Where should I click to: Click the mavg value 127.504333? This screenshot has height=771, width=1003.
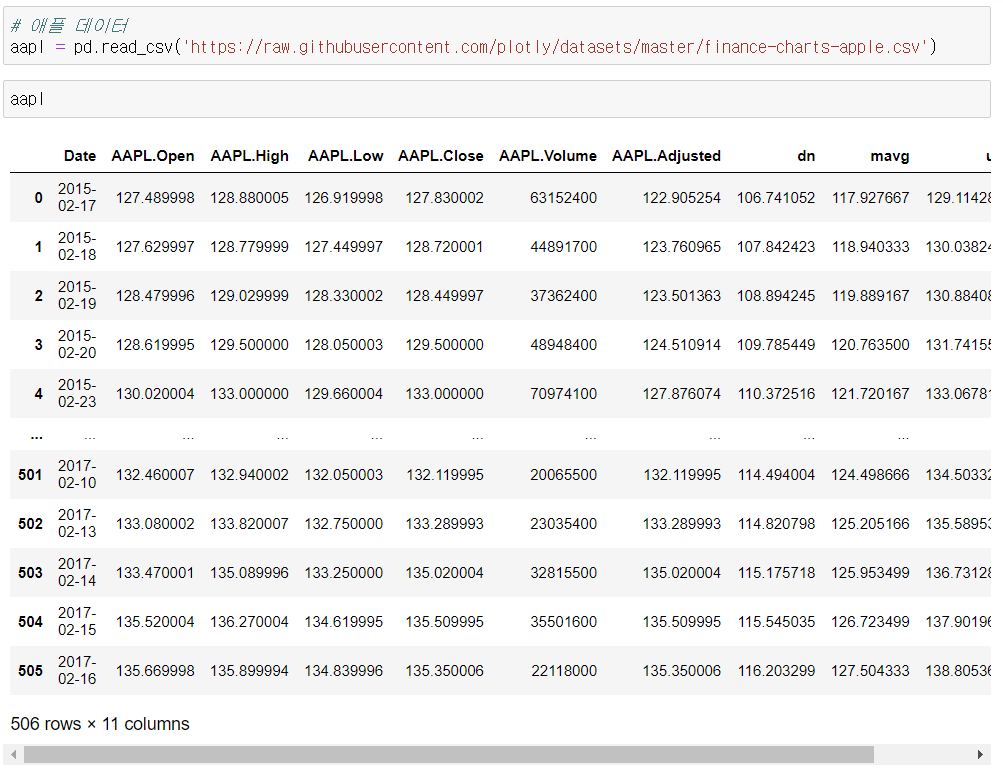(x=871, y=671)
